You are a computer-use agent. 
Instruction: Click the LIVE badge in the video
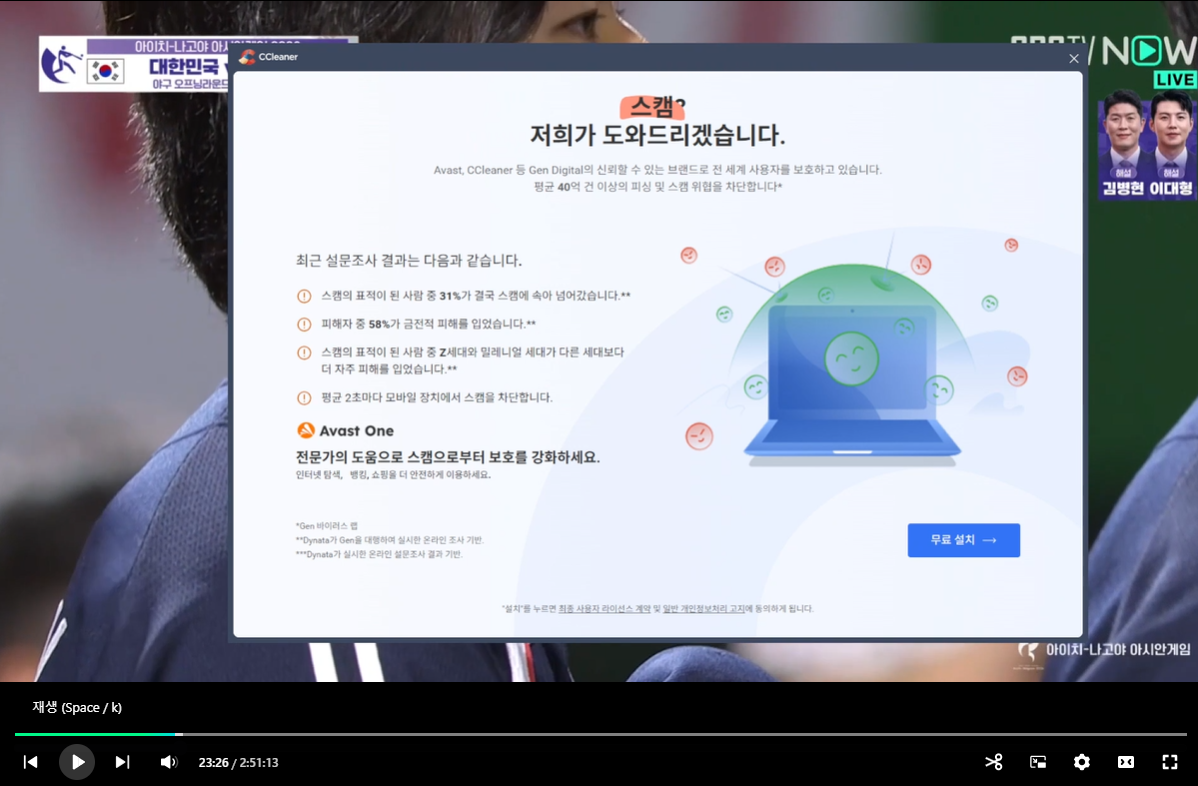tap(1174, 79)
